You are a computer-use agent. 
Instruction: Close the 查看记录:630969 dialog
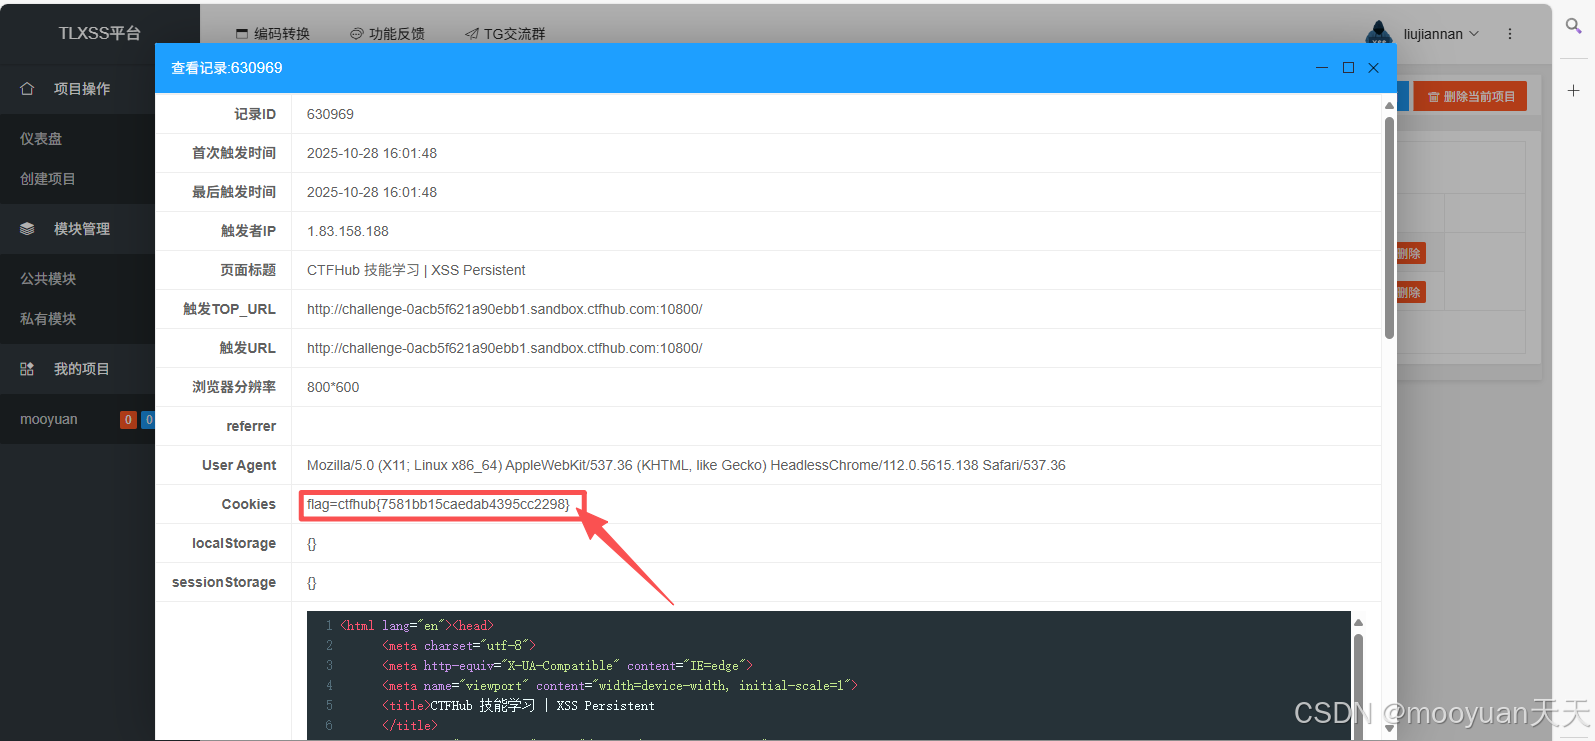1374,68
